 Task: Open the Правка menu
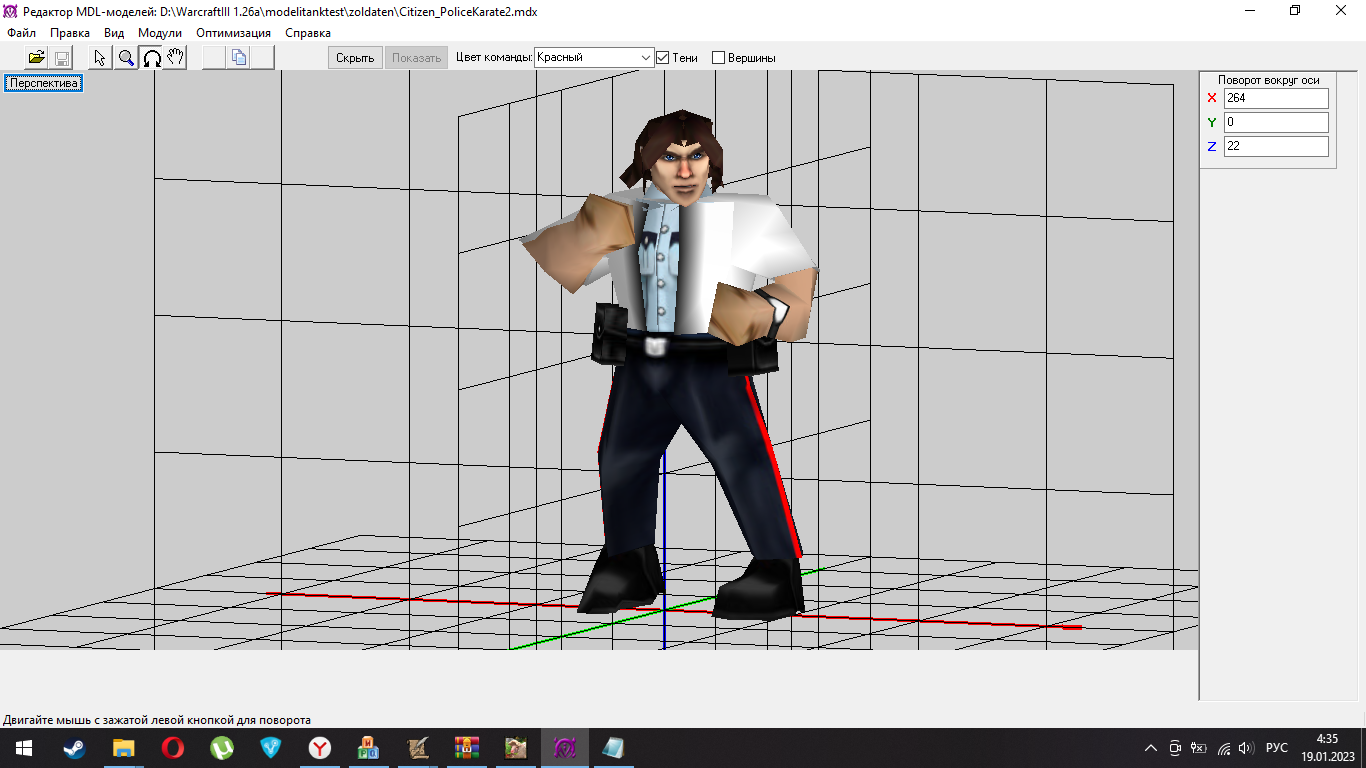(x=70, y=33)
